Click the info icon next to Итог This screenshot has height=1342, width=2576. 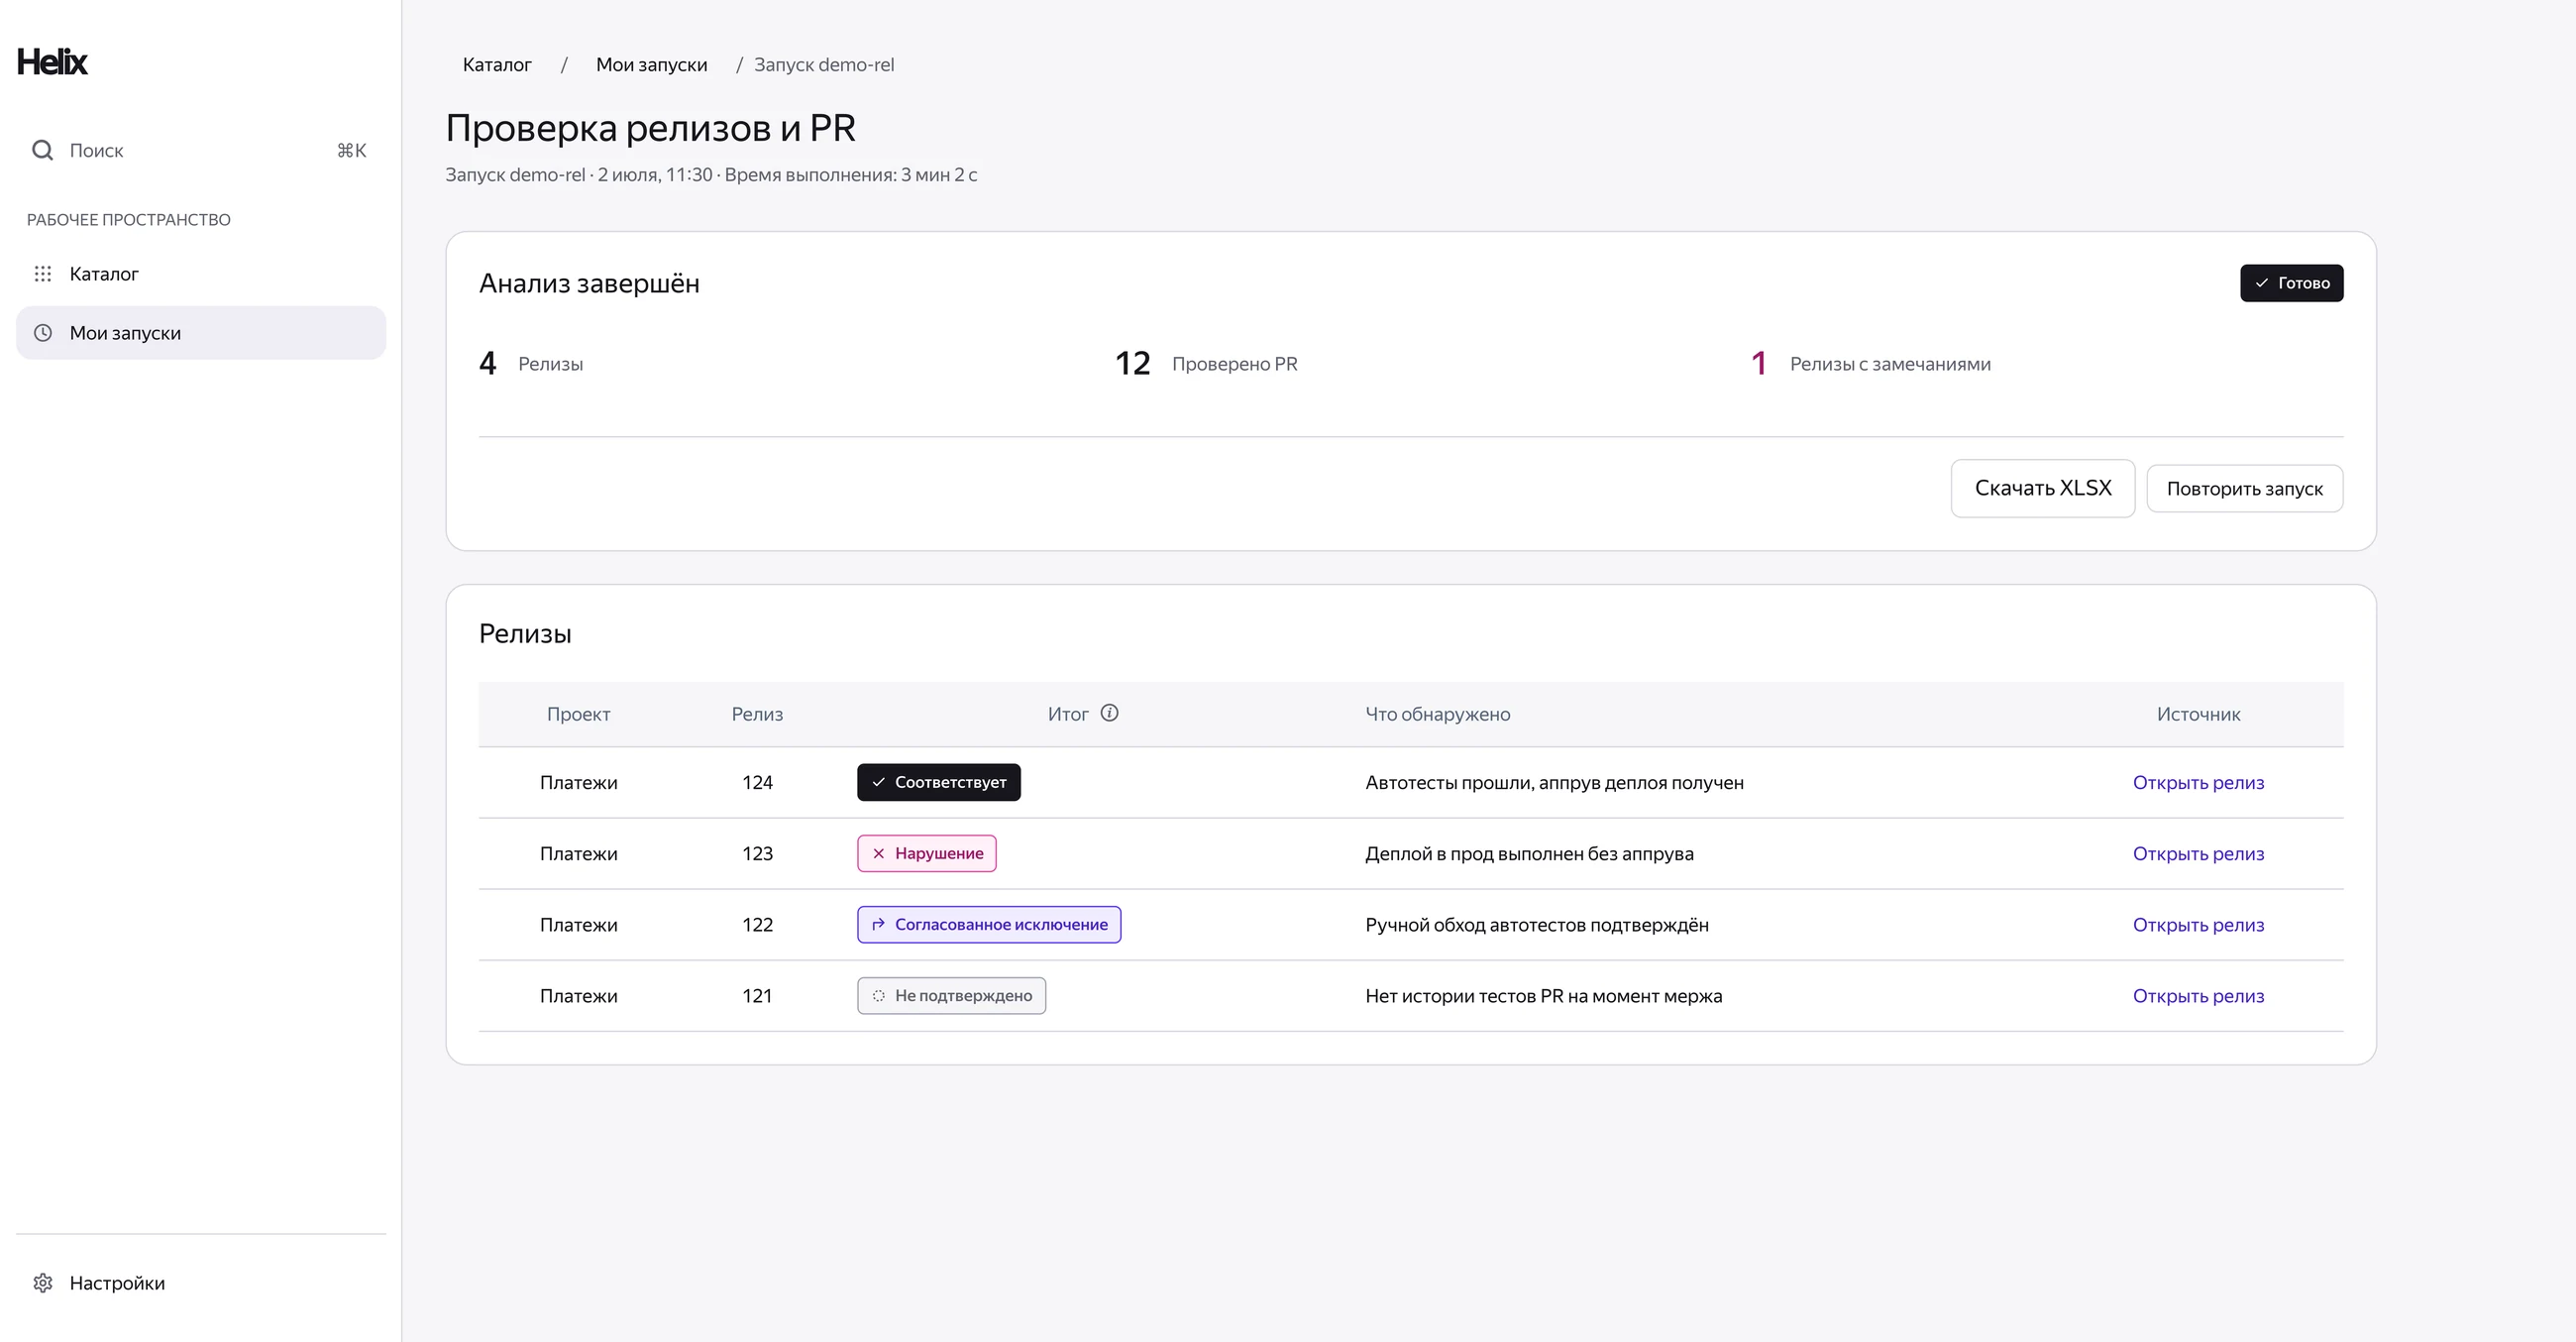click(1109, 713)
